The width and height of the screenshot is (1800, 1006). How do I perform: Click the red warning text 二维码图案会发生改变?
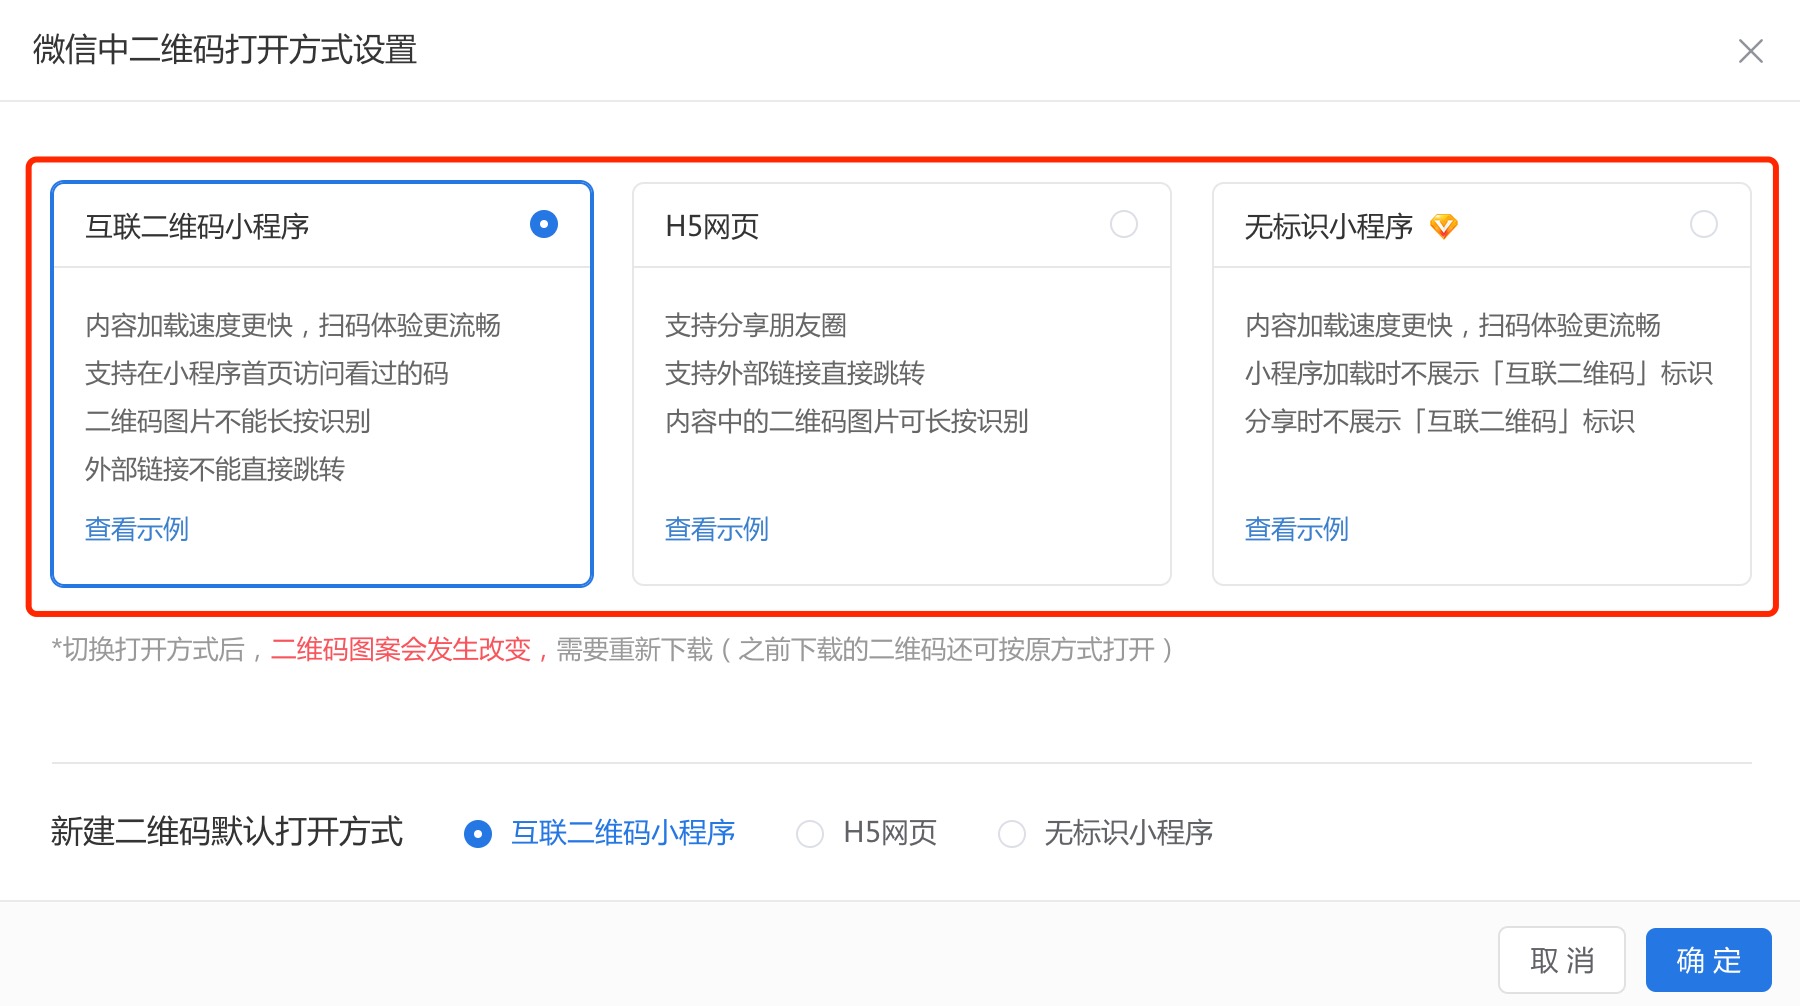tap(401, 650)
